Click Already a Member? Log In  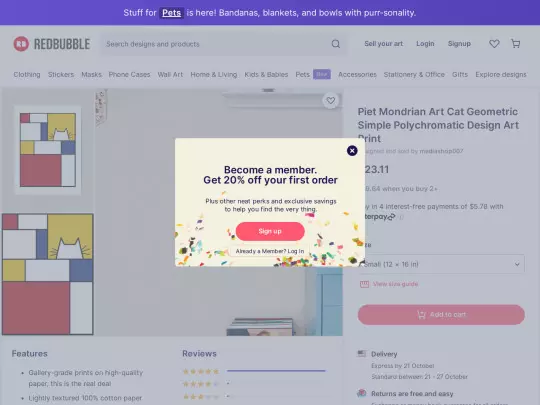(x=270, y=251)
